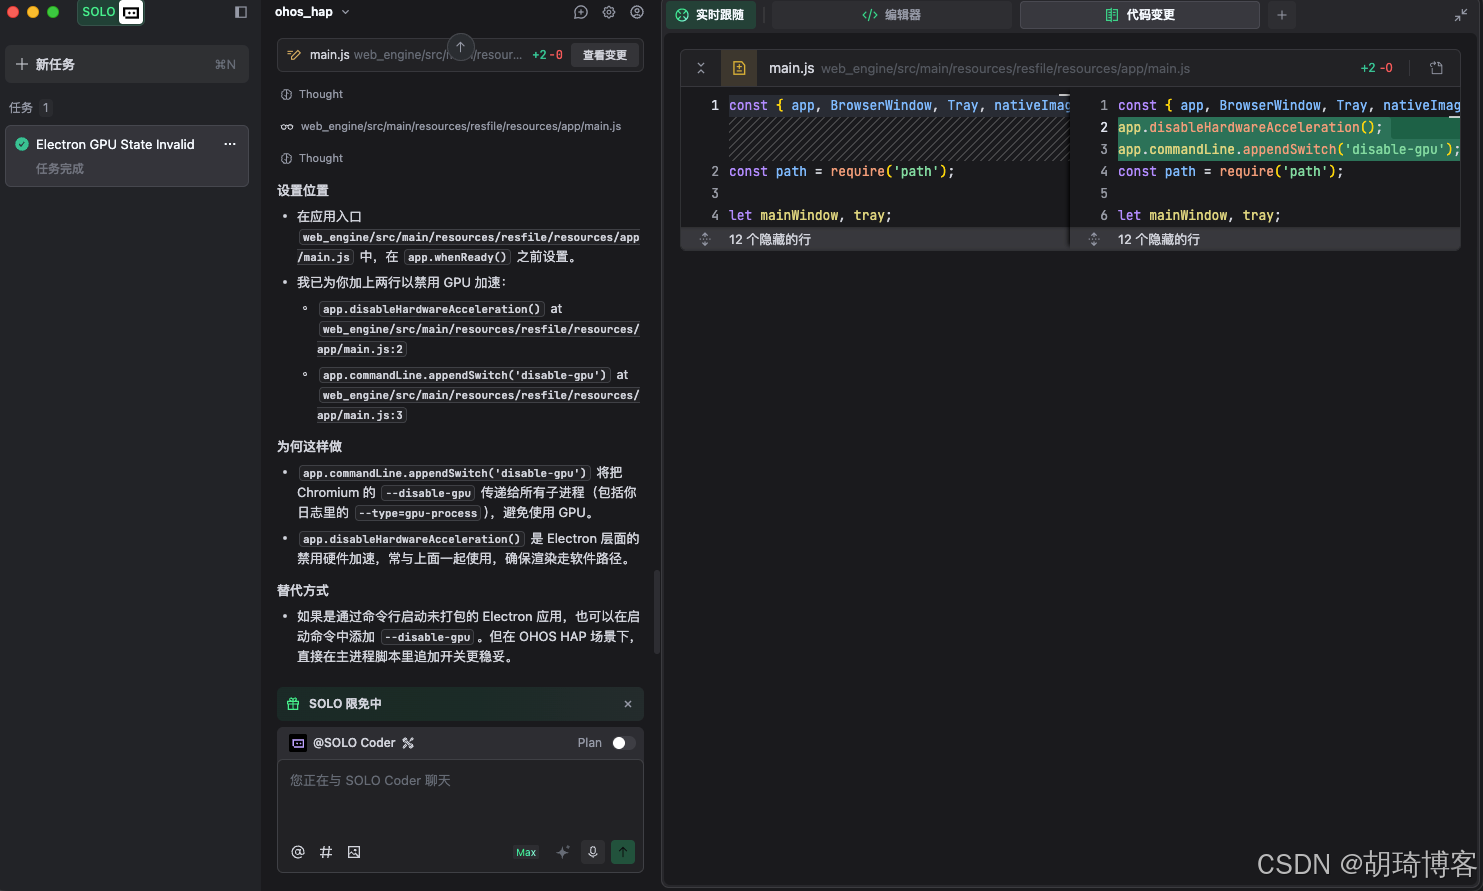Click the tools icon next to @SOLO Coder
This screenshot has width=1483, height=891.
(x=408, y=743)
